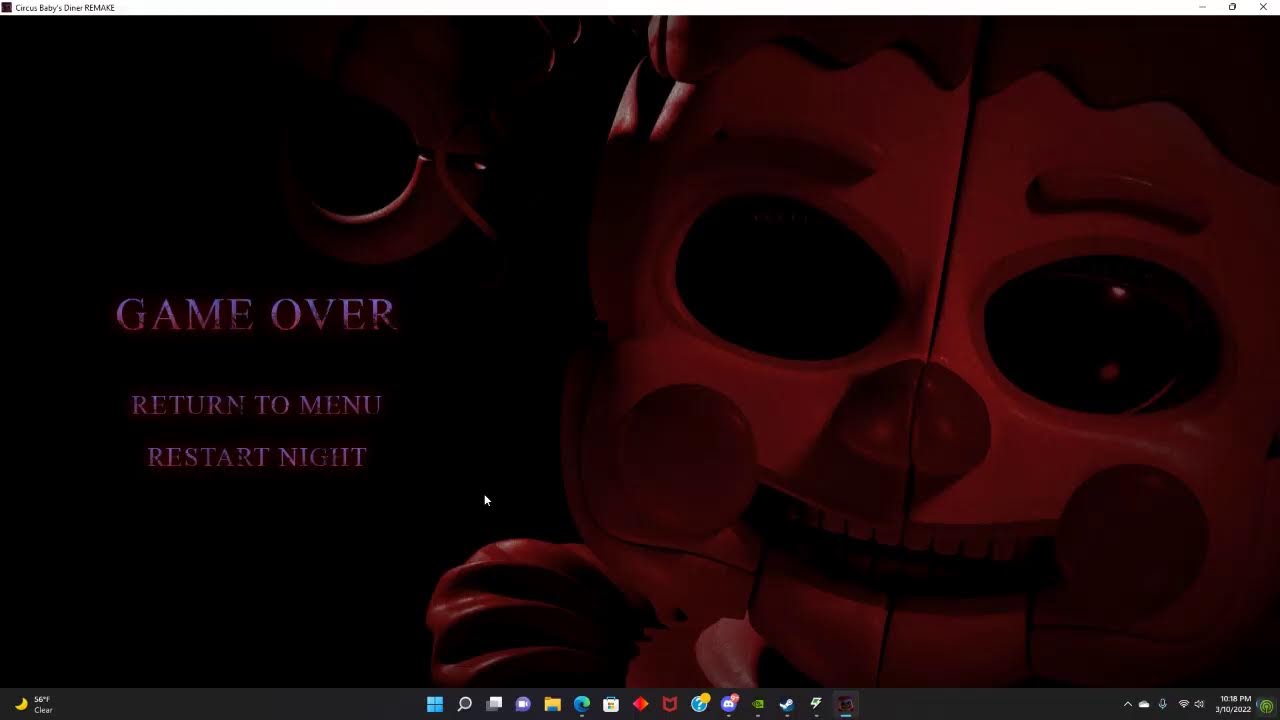Open the Teams Chat taskbar icon

523,704
